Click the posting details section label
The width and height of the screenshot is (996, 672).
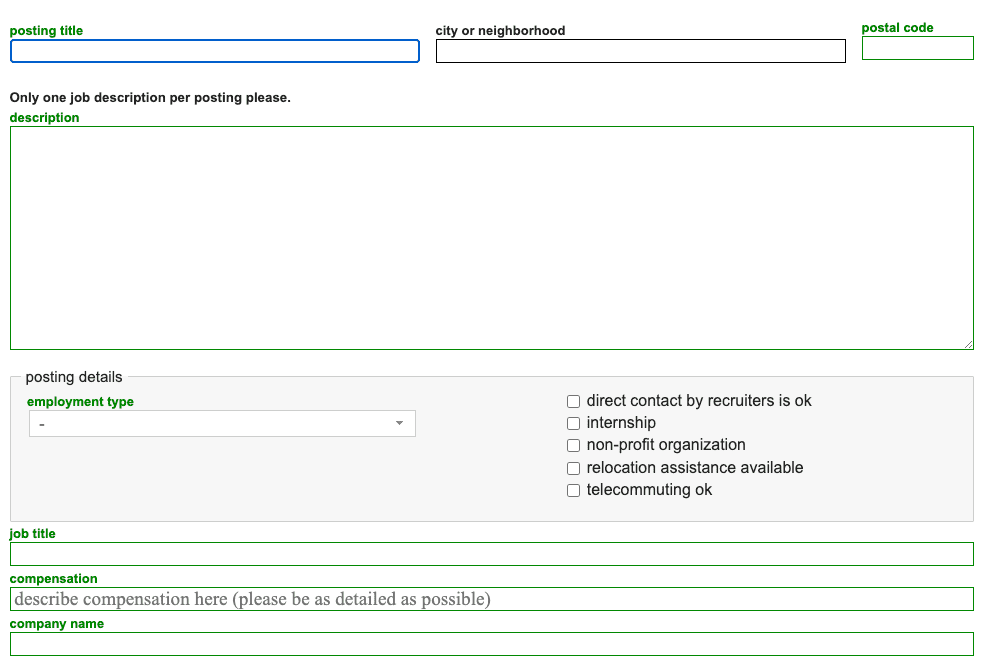pyautogui.click(x=72, y=377)
